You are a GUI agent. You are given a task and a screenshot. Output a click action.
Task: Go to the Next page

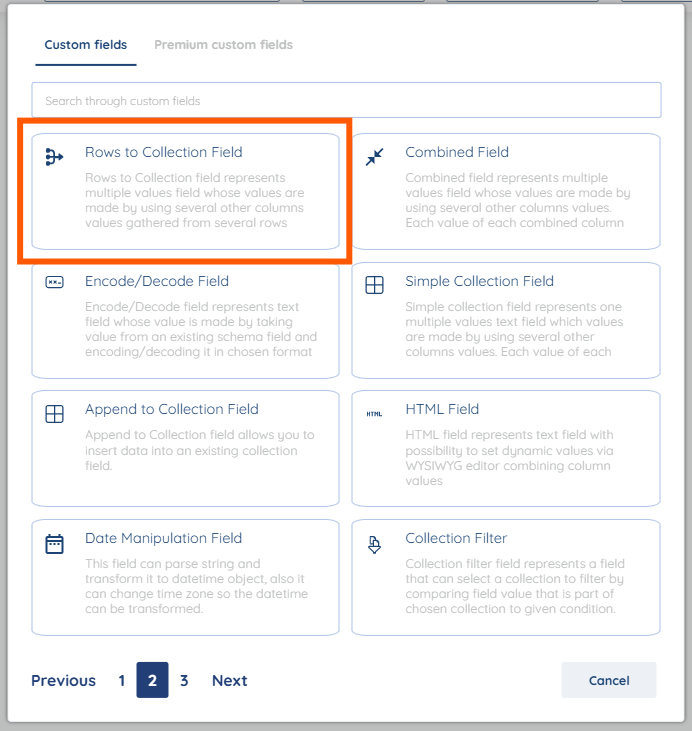[x=230, y=681]
